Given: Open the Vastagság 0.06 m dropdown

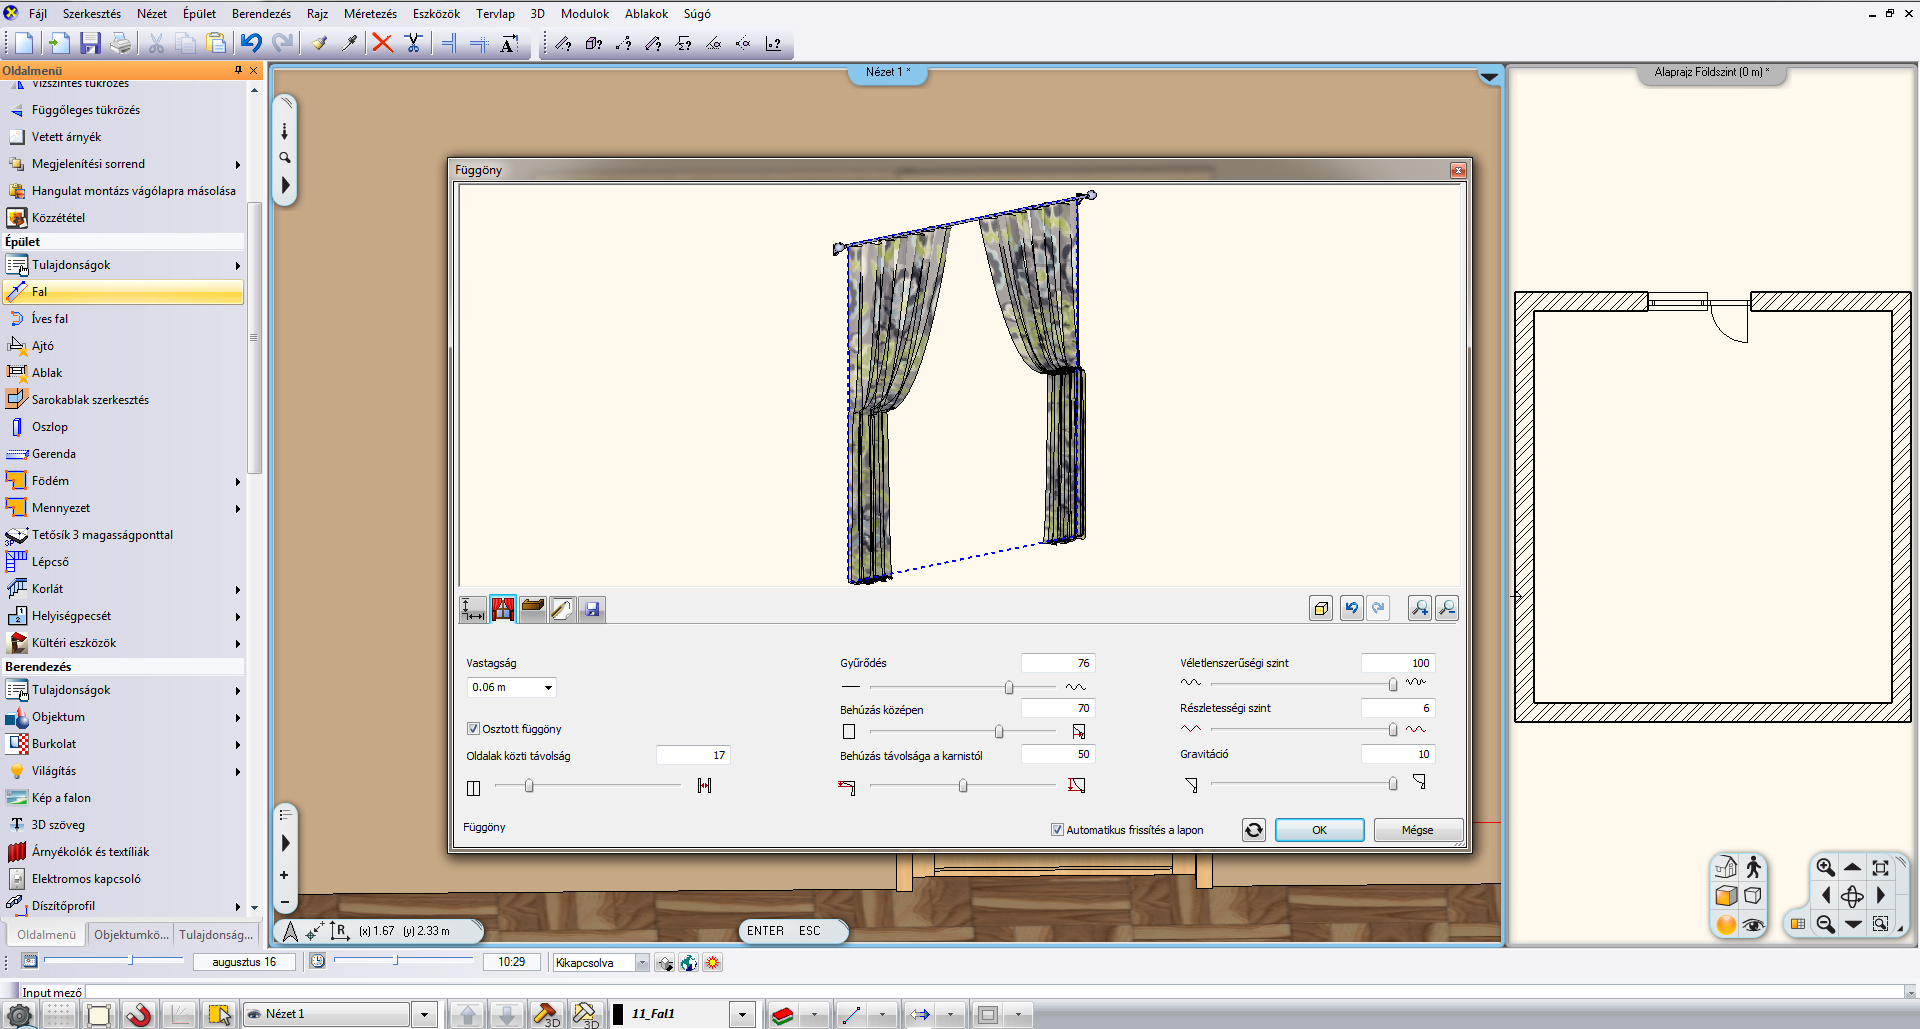Looking at the screenshot, I should point(548,688).
